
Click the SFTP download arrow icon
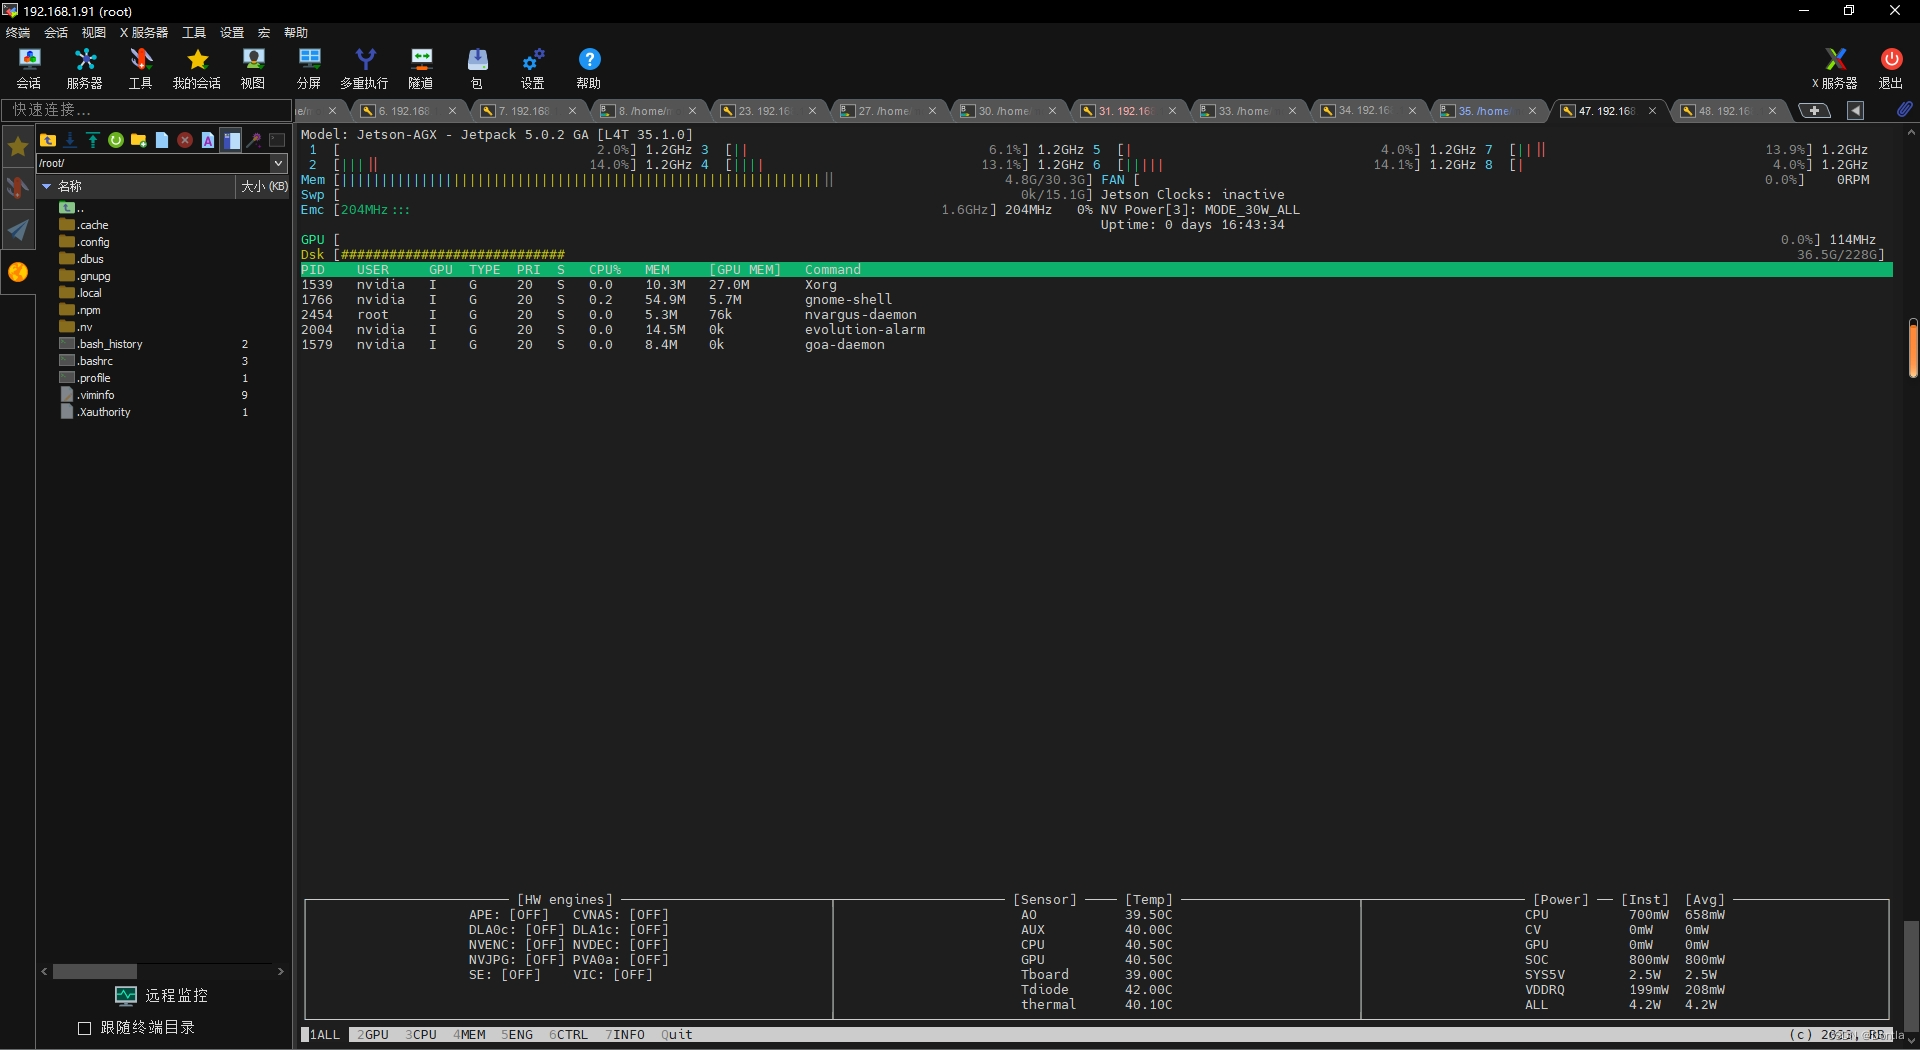(70, 140)
